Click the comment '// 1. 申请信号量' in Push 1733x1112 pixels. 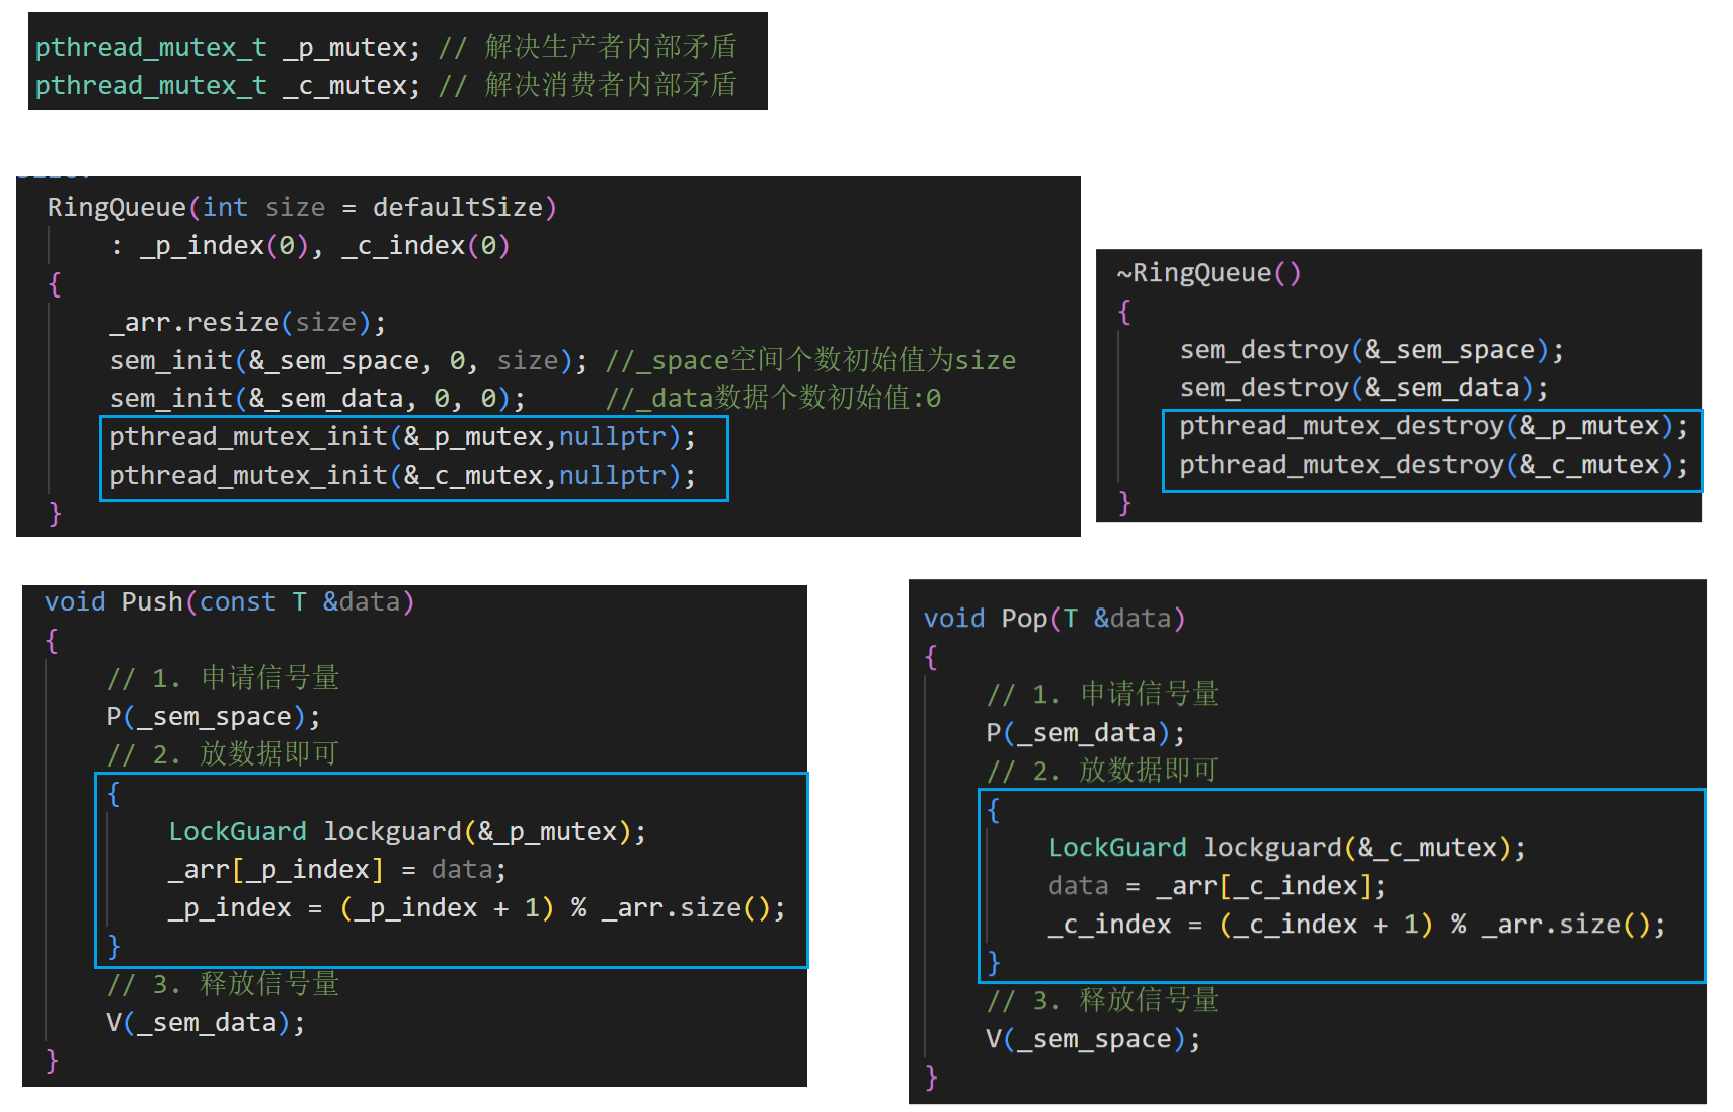[223, 678]
